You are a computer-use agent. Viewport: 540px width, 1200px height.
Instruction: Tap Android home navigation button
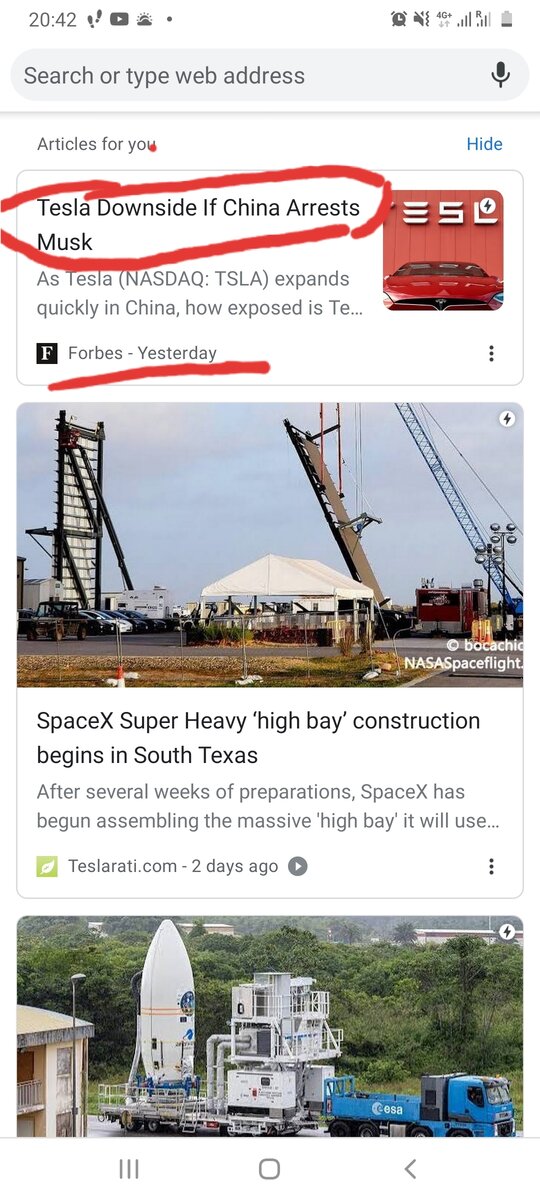tap(269, 1169)
